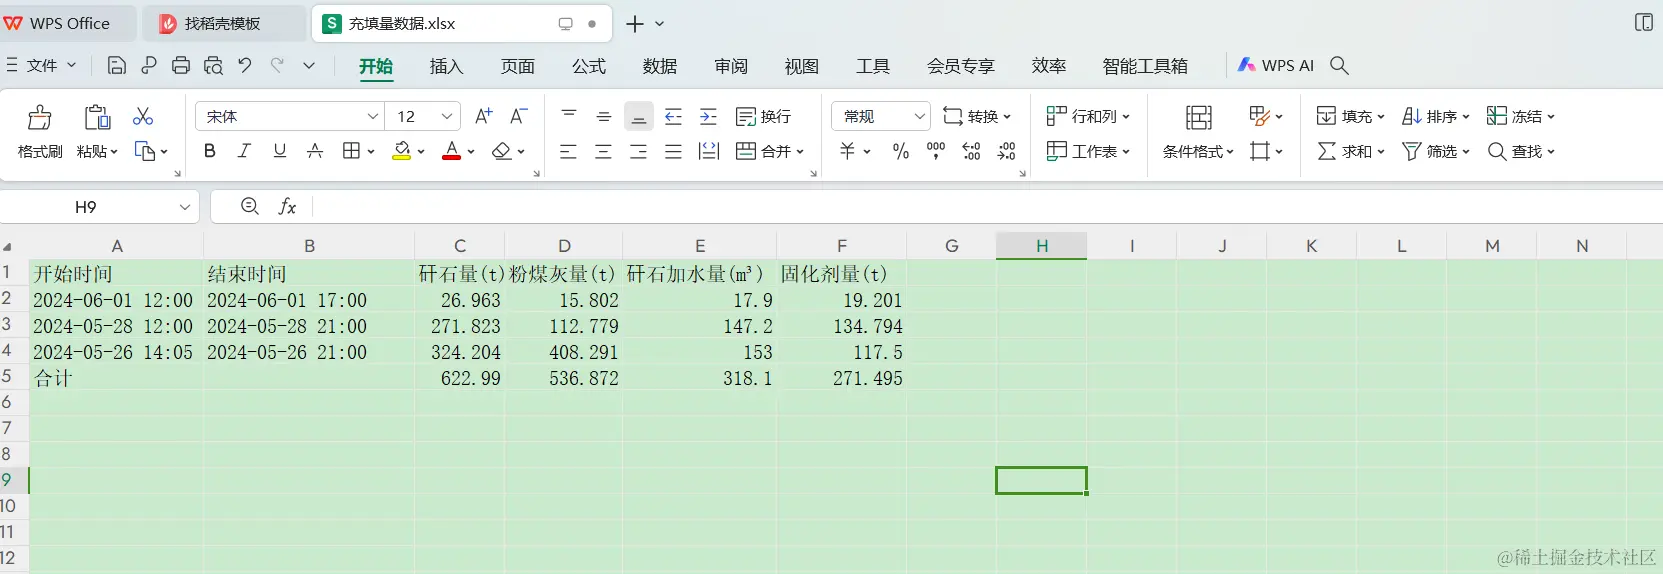Increase decimal places
Screen dimensions: 1663x574
pos(971,151)
